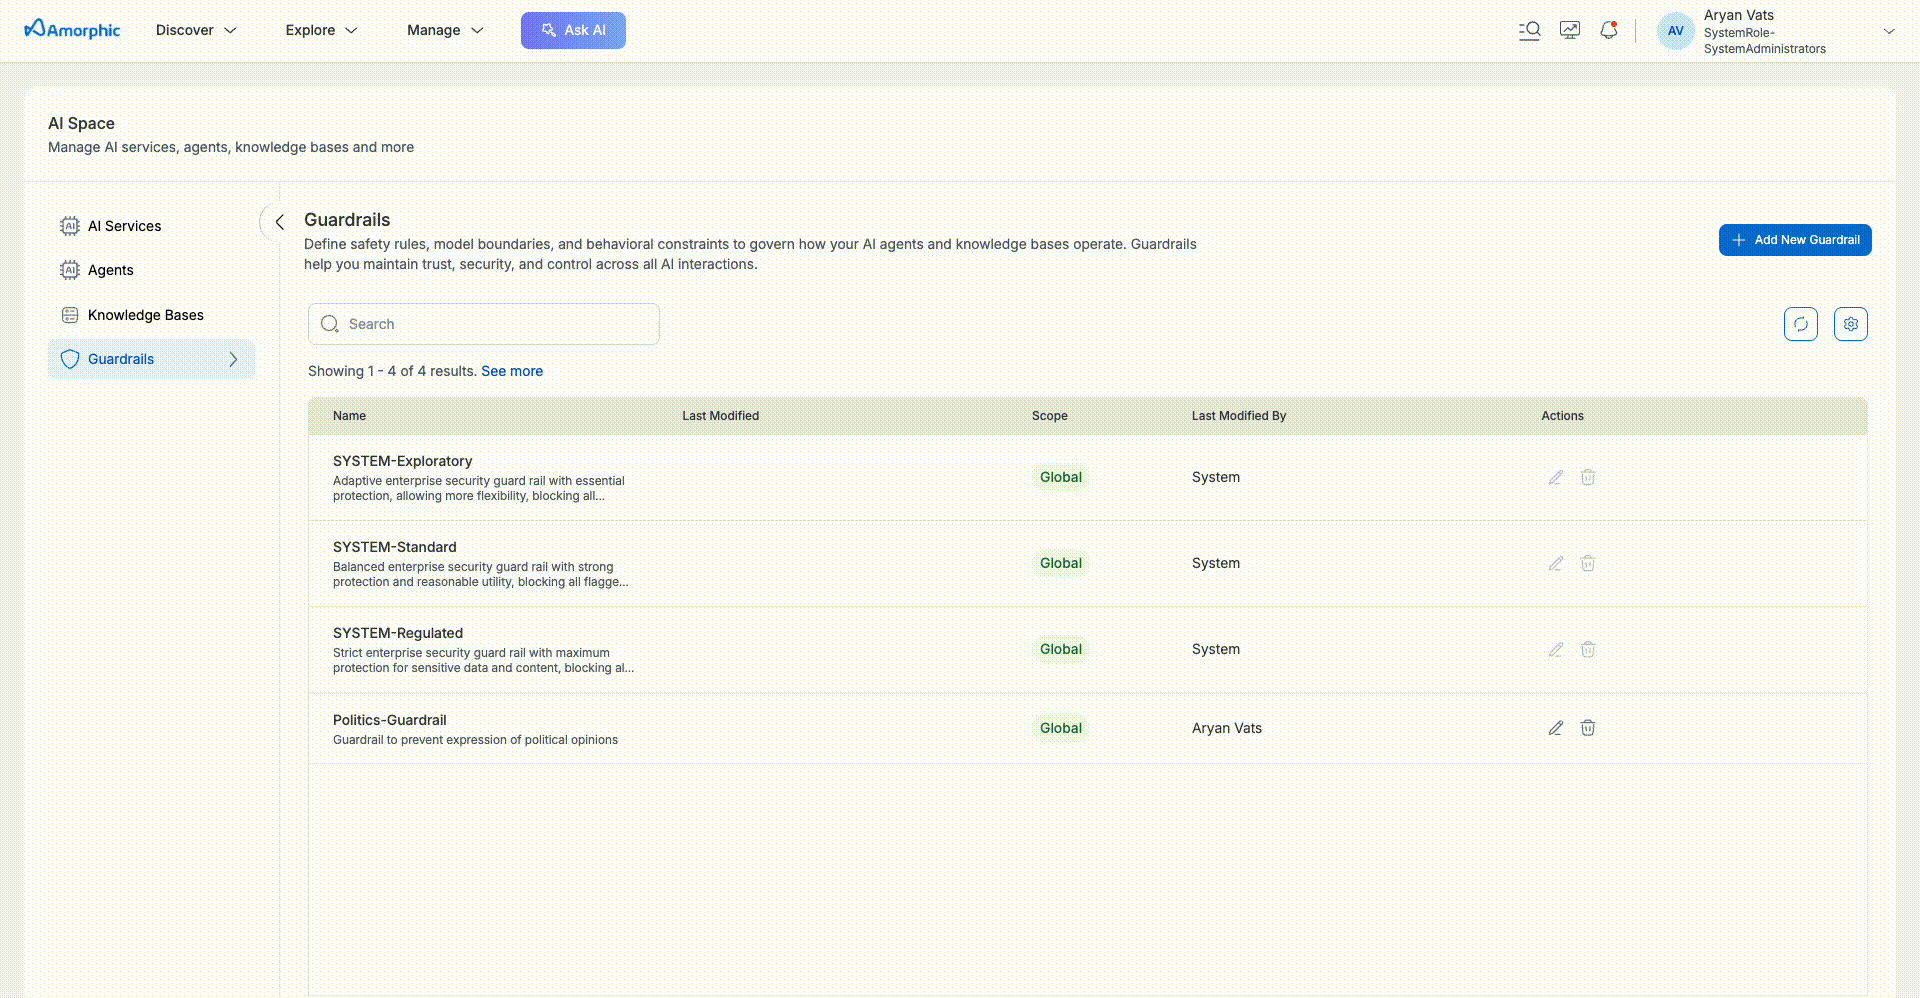
Task: Click the Add New Guardrail button
Action: click(1794, 240)
